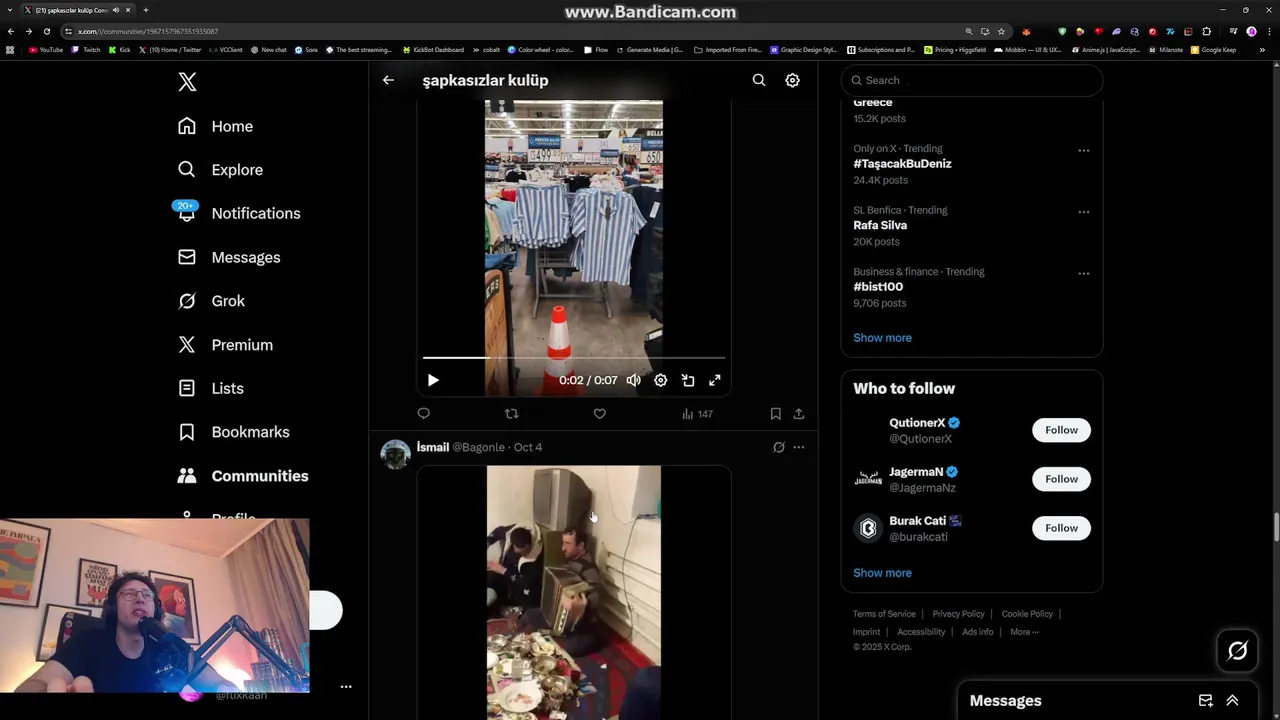
Task: Share the striped shirts video post
Action: point(798,413)
